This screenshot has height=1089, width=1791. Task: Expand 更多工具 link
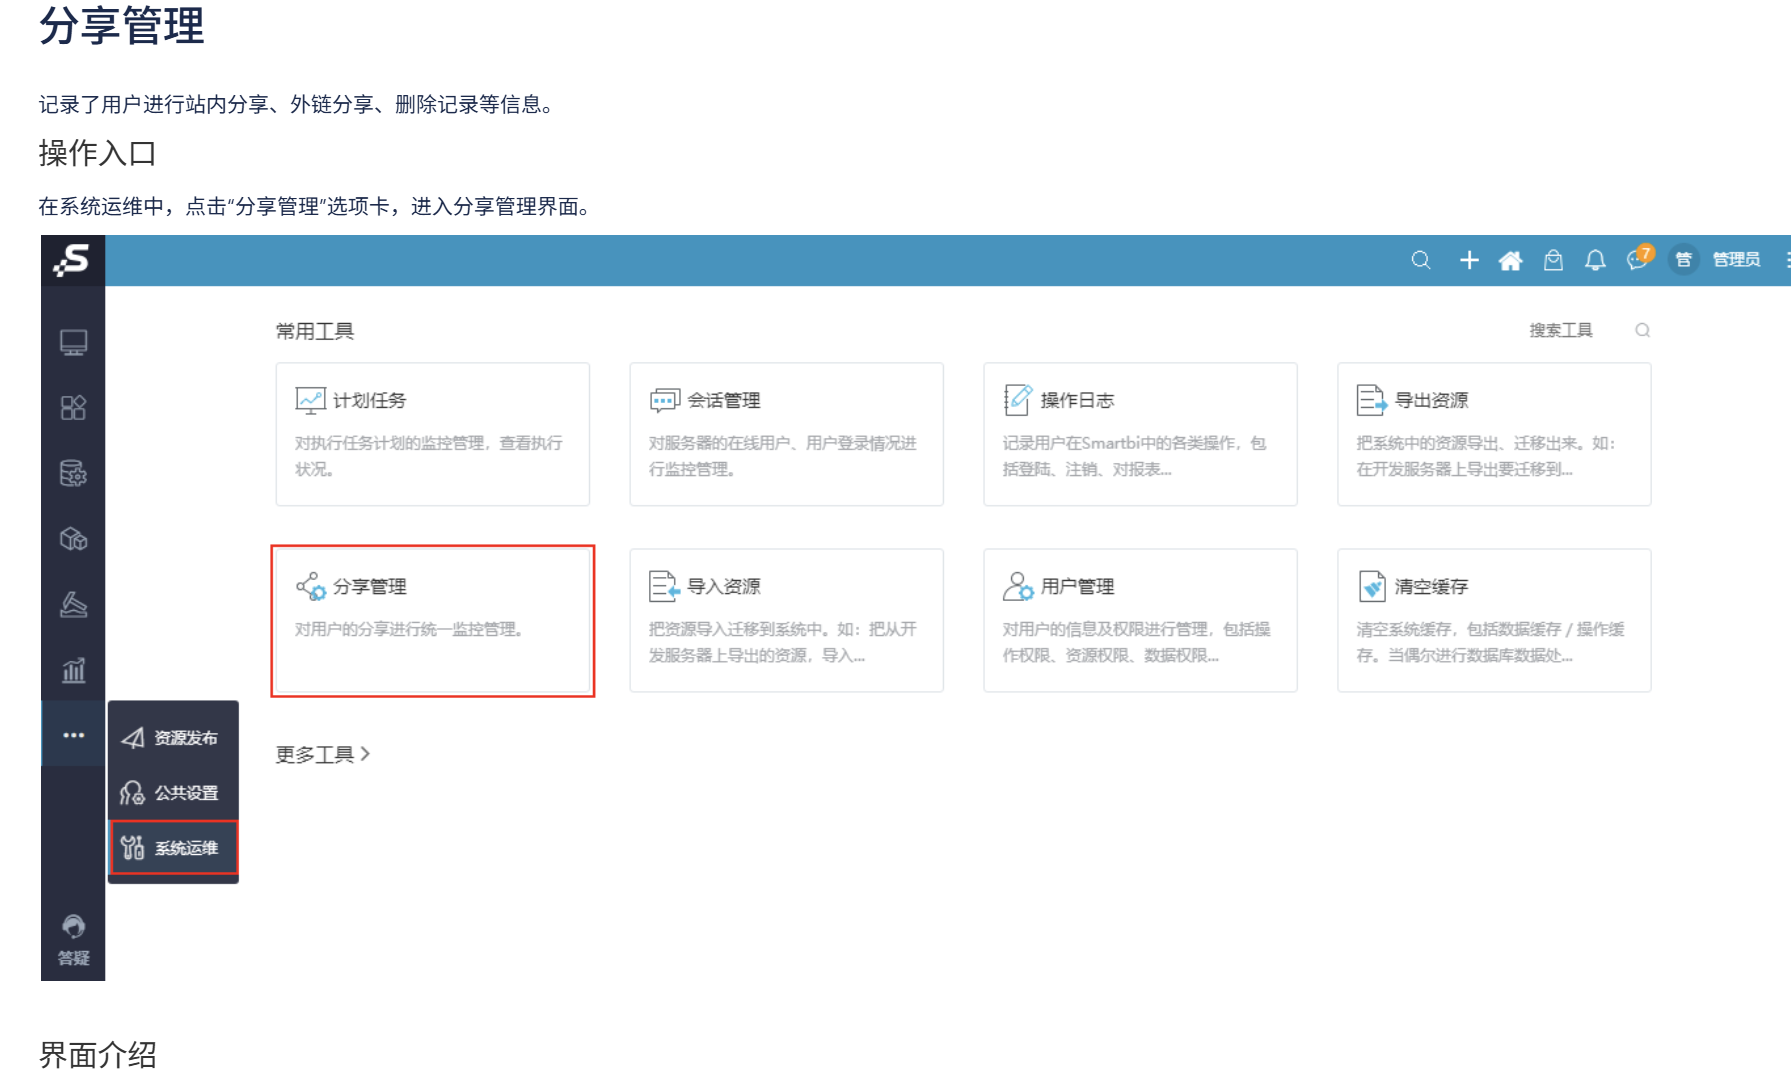tap(323, 754)
